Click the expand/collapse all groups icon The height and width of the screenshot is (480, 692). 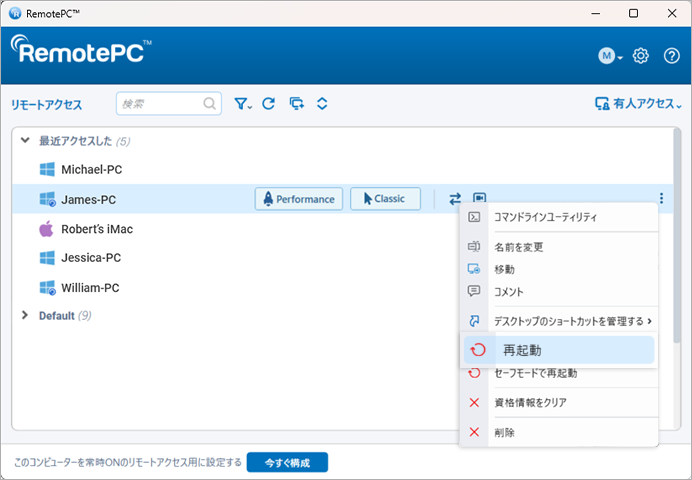[322, 104]
